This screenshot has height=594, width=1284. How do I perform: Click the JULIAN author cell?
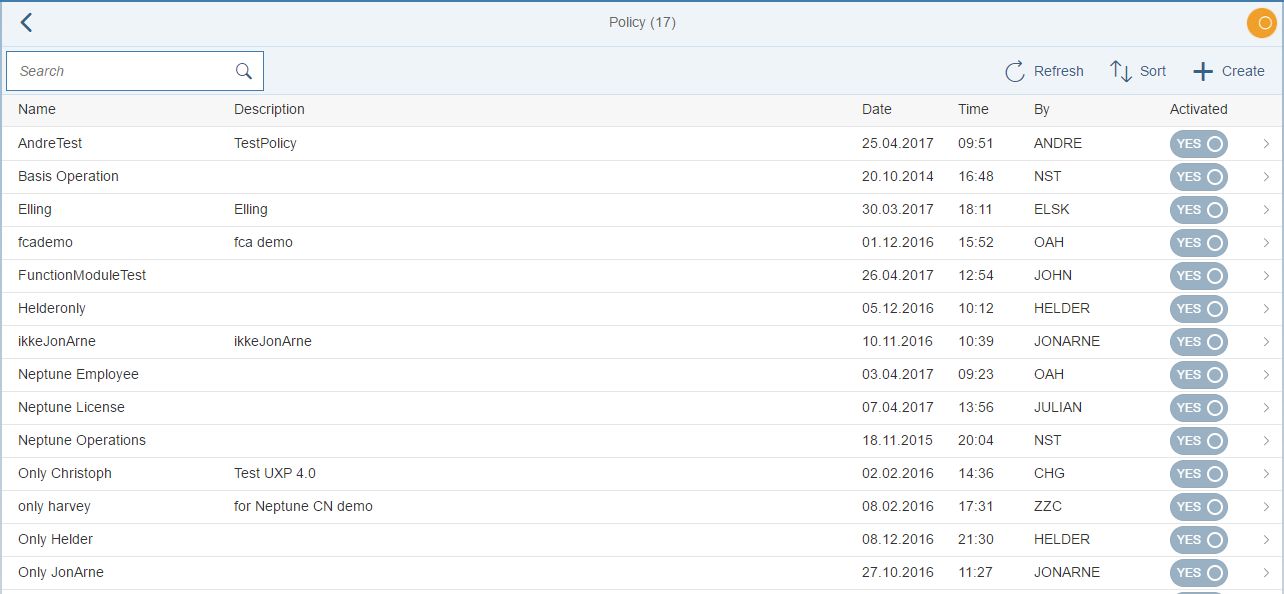coord(1058,407)
